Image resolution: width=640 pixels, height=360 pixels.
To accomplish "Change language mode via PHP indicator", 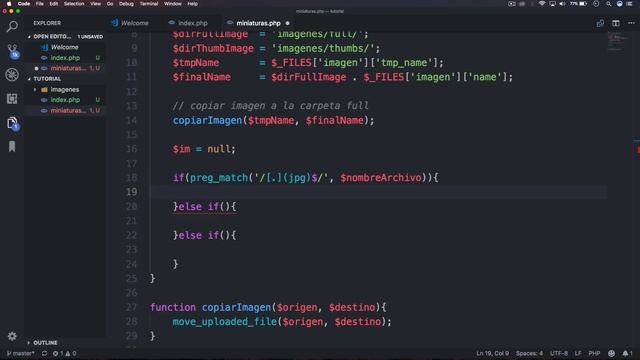I will [594, 353].
